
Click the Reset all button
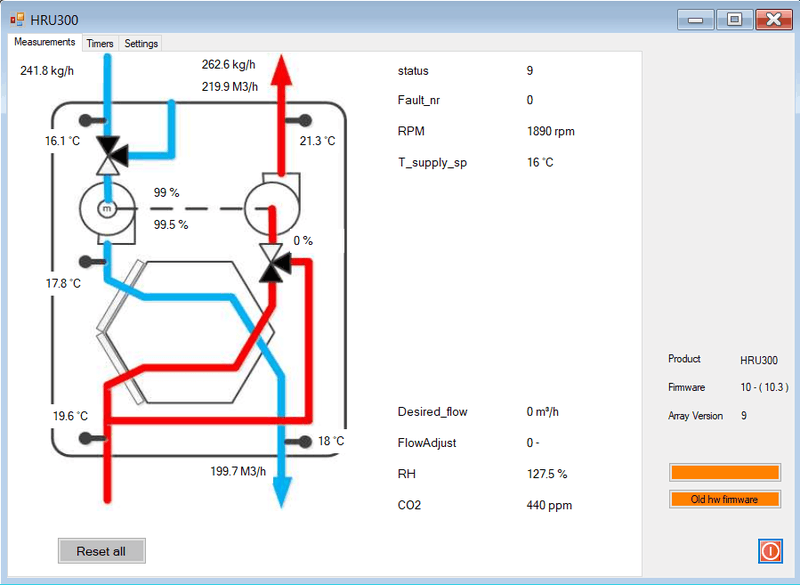click(x=102, y=551)
